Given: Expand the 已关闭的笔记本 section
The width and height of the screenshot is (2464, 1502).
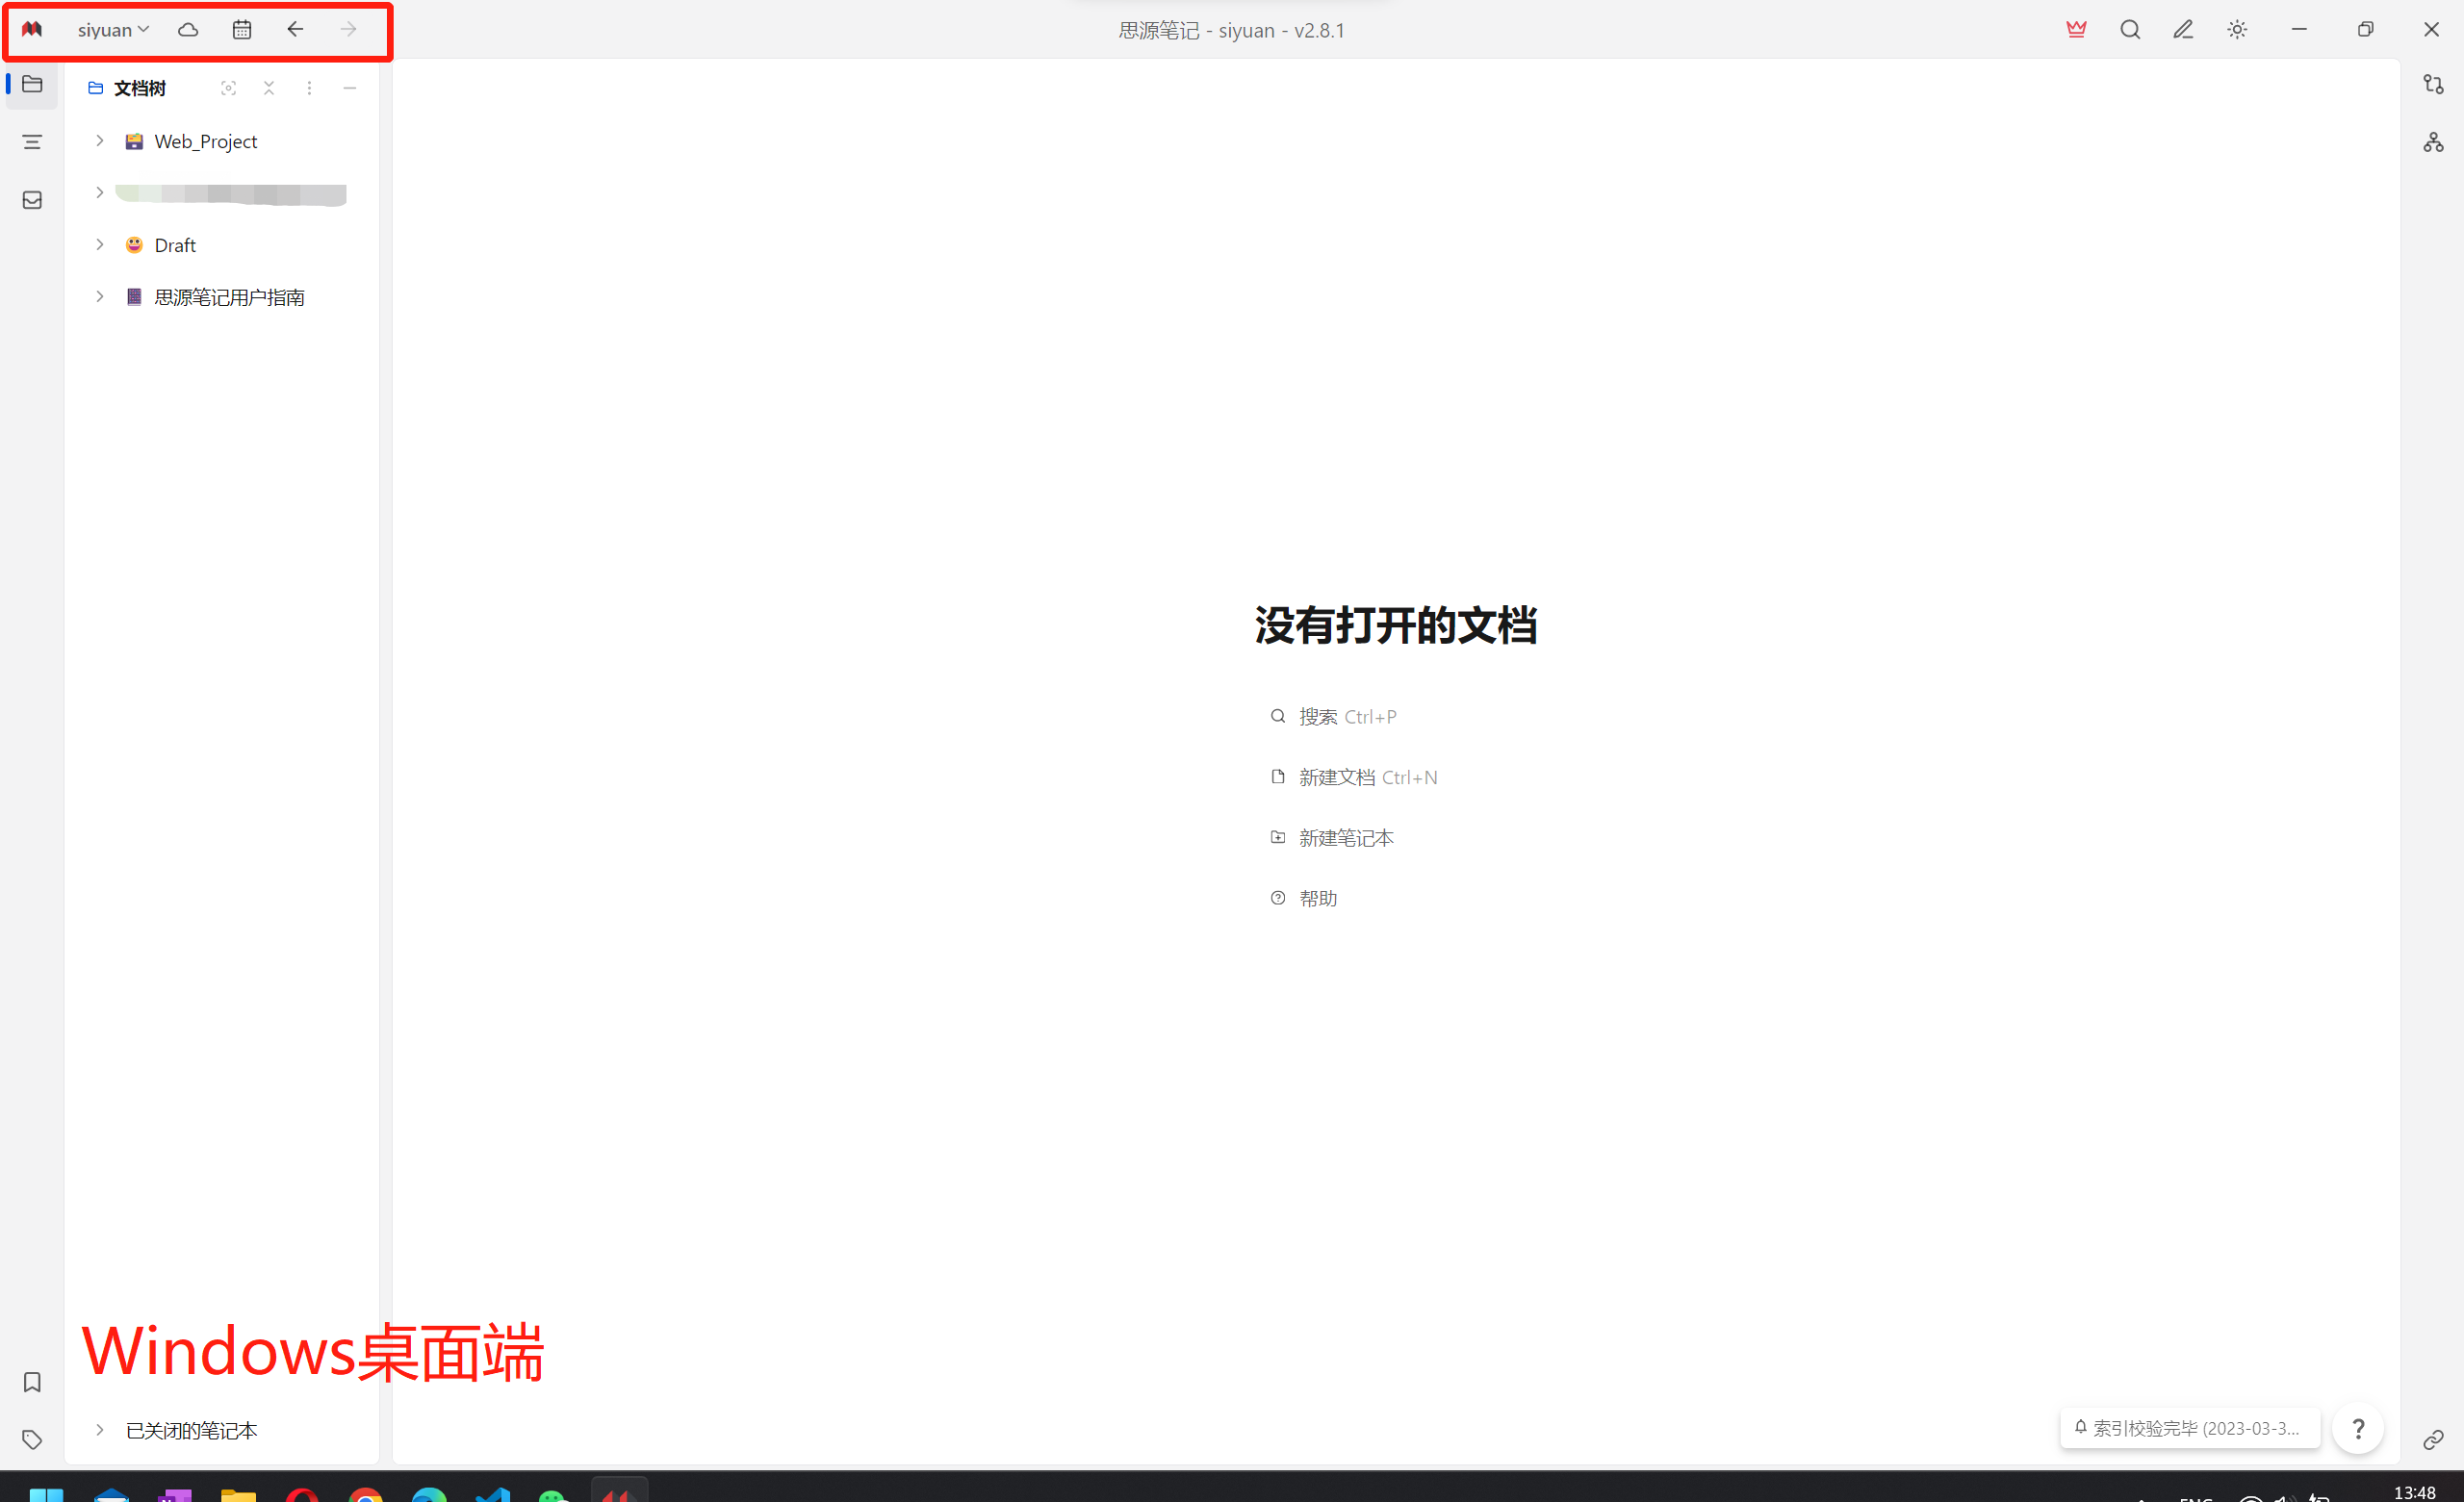Looking at the screenshot, I should coord(100,1430).
